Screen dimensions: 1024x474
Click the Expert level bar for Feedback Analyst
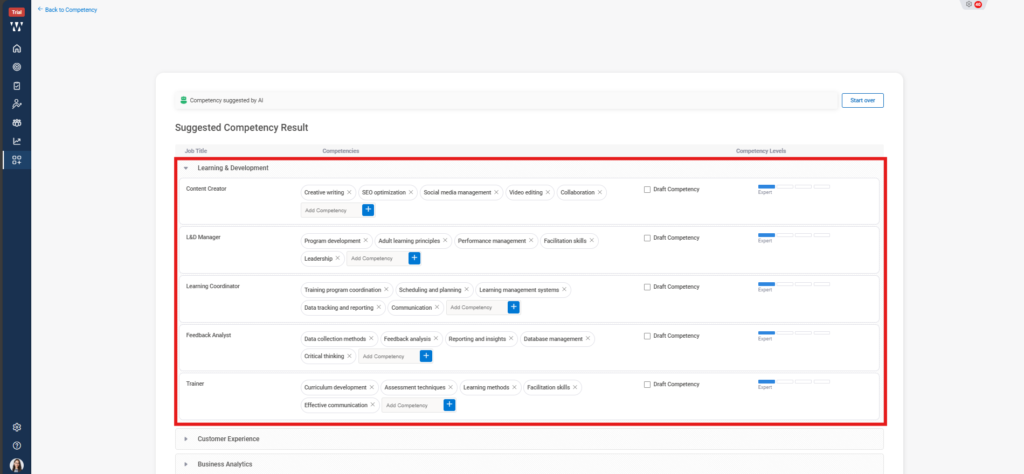766,333
